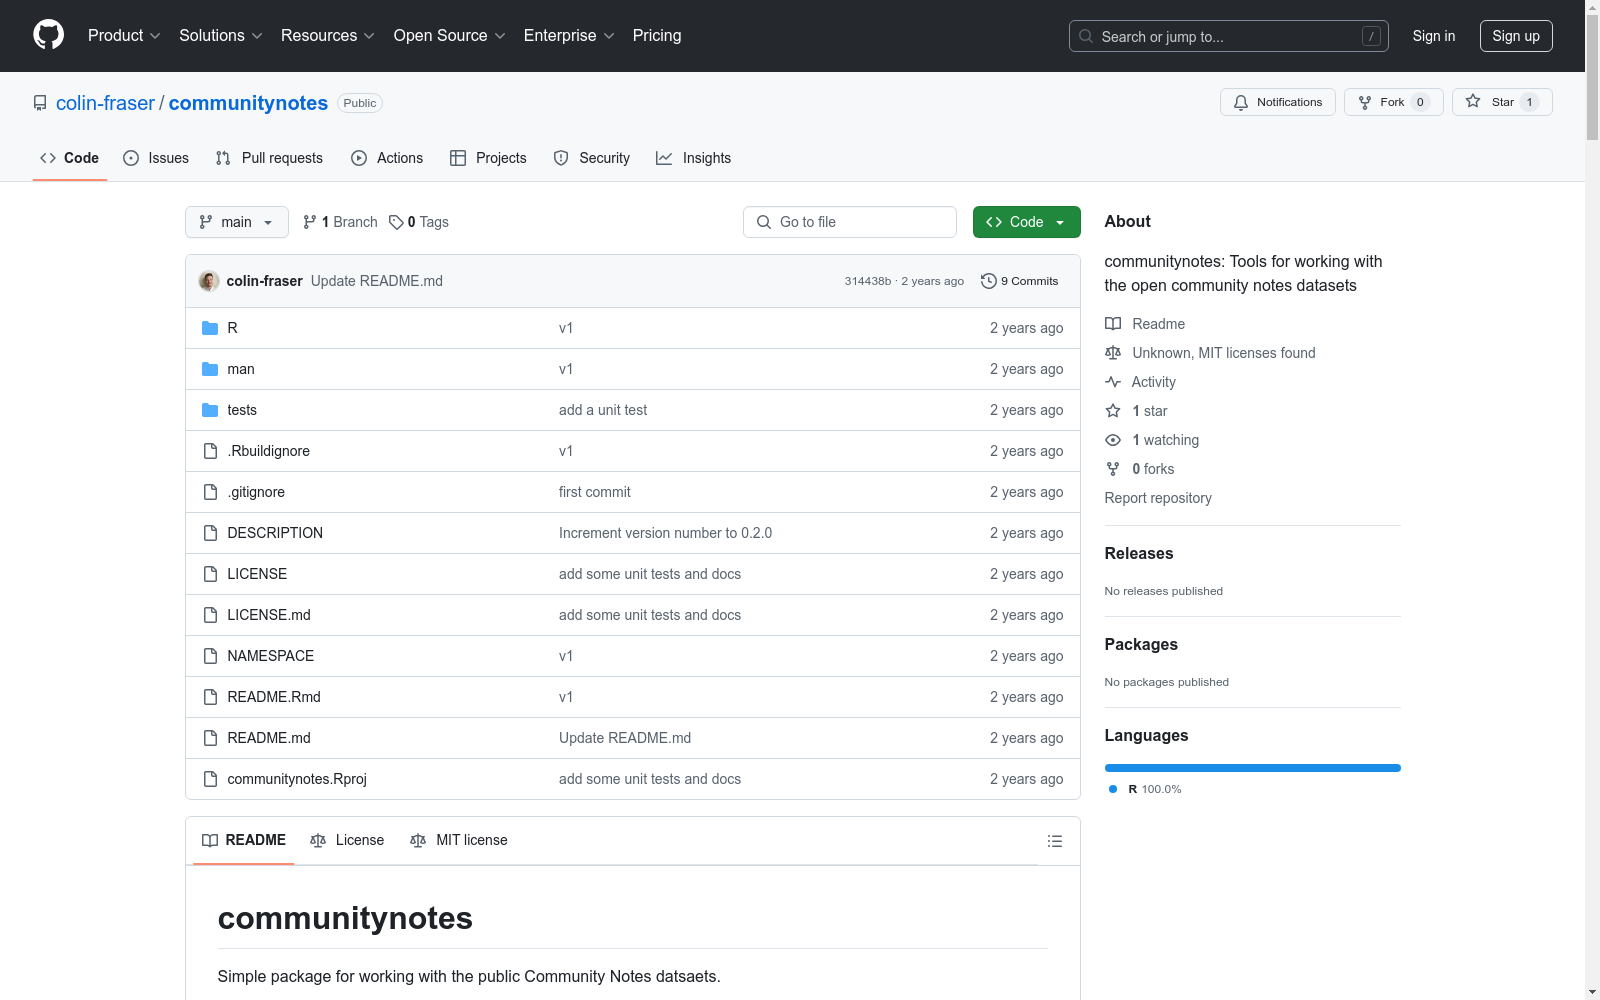Open the LICENSE file
This screenshot has height=1000, width=1600.
click(x=257, y=574)
